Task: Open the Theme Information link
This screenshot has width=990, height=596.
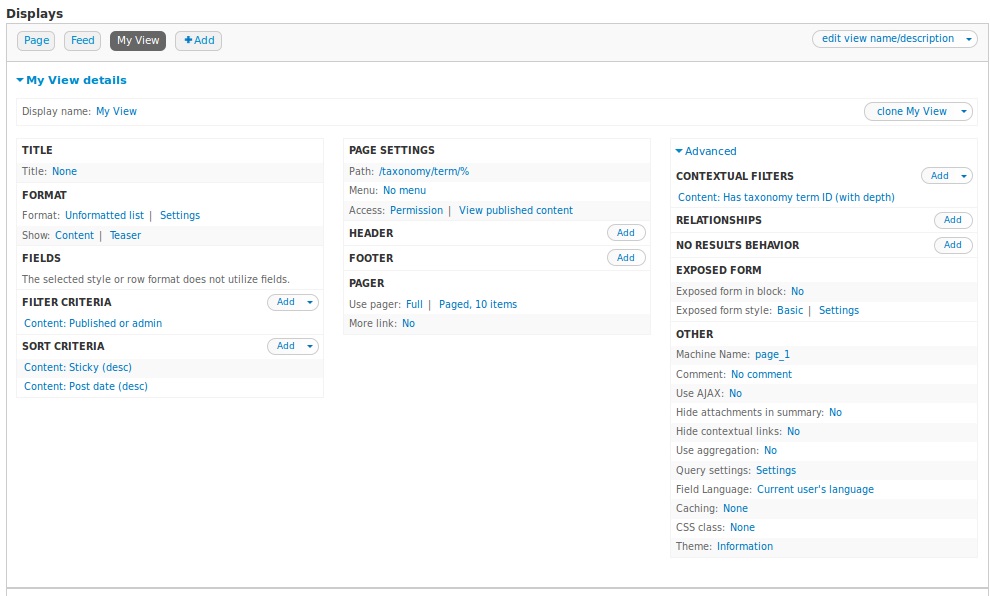Action: 744,547
